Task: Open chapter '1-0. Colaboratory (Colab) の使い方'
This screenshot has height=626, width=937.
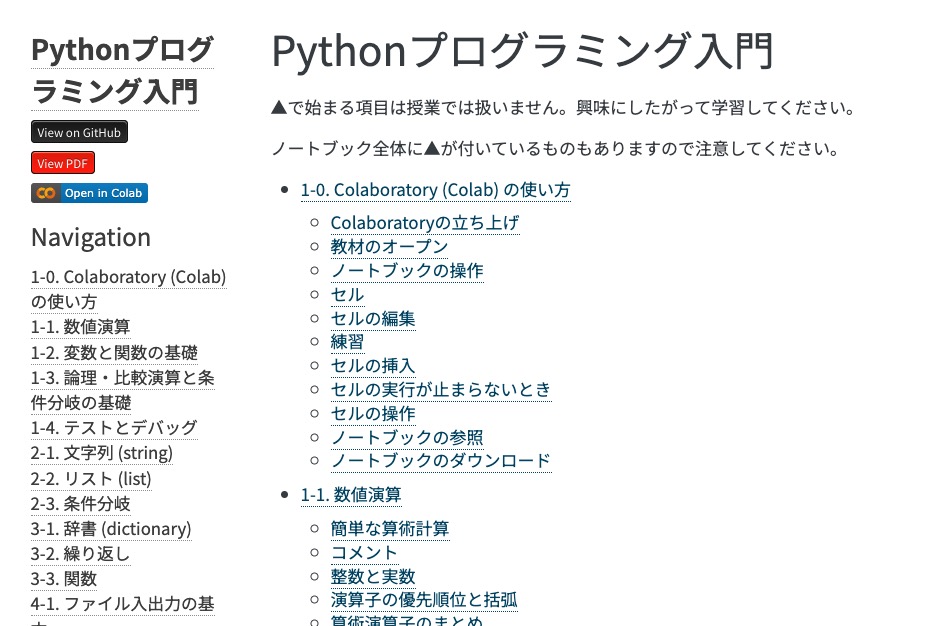Action: (x=435, y=189)
